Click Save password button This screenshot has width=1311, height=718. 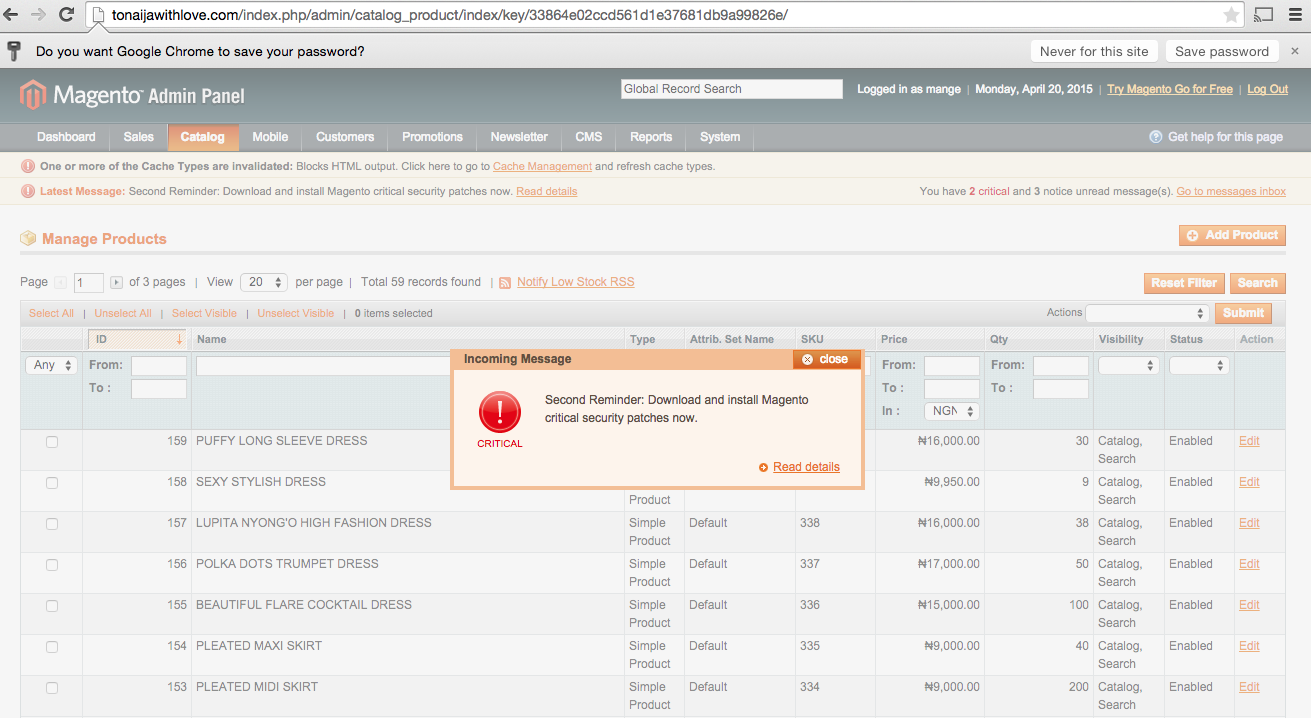tap(1222, 51)
